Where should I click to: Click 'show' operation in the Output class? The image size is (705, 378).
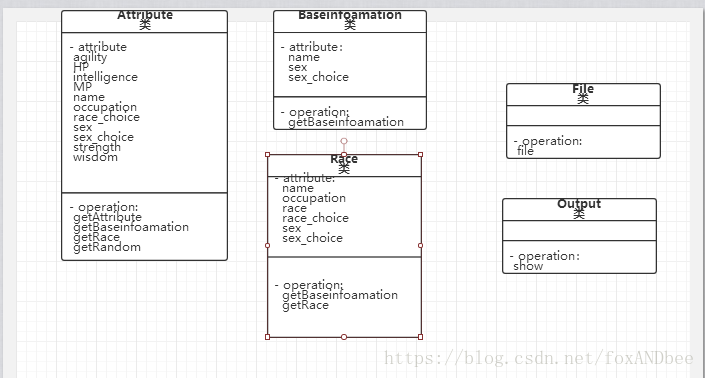coord(528,267)
